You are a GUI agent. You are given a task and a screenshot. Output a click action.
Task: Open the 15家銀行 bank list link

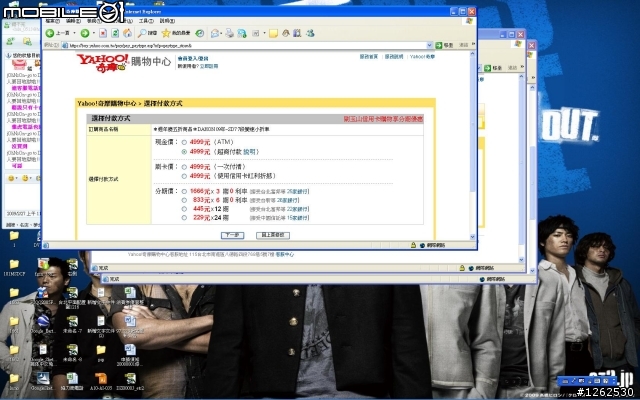(298, 218)
